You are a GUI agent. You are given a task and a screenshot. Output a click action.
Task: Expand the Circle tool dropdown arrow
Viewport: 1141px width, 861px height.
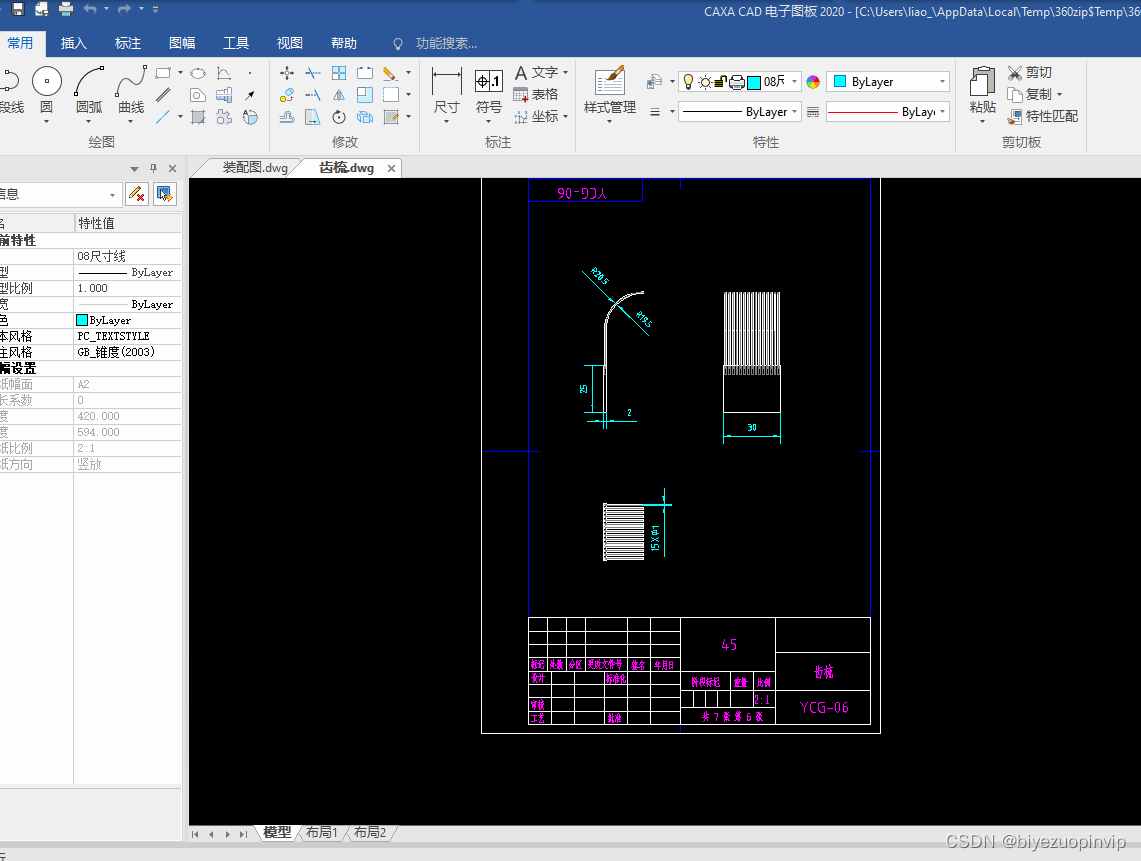tap(47, 122)
